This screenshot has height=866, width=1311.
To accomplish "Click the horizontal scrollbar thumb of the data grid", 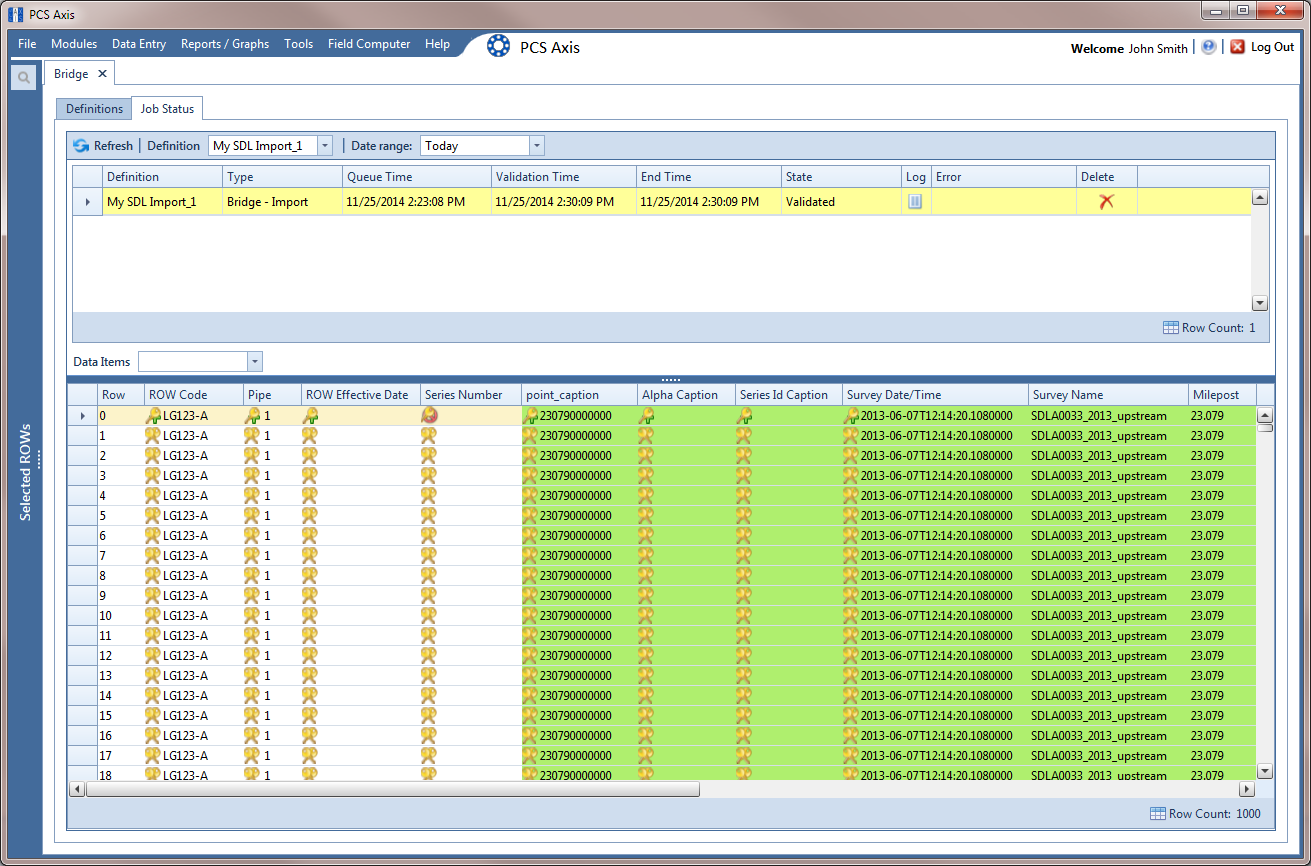I will [x=393, y=789].
